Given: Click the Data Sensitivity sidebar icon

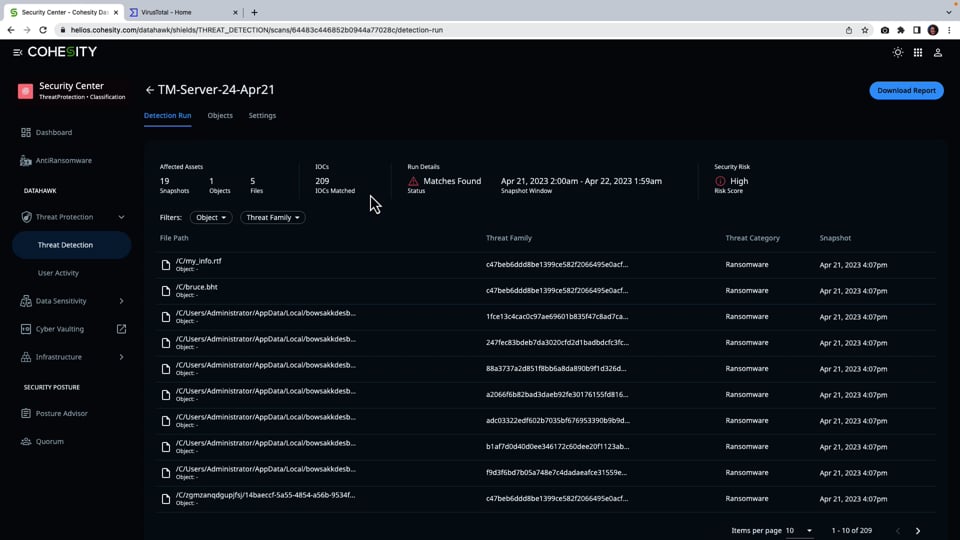Looking at the screenshot, I should (x=26, y=301).
